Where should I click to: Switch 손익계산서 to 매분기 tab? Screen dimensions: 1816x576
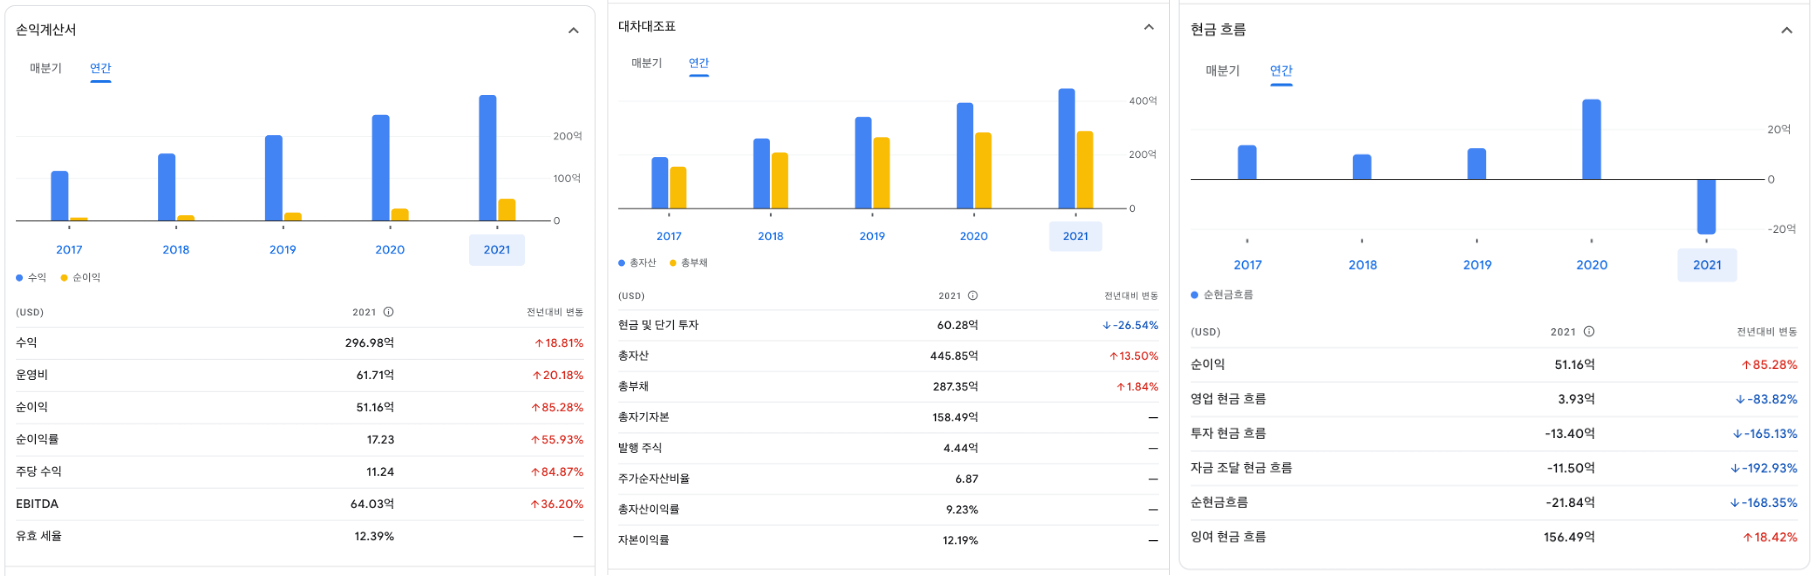tap(46, 68)
